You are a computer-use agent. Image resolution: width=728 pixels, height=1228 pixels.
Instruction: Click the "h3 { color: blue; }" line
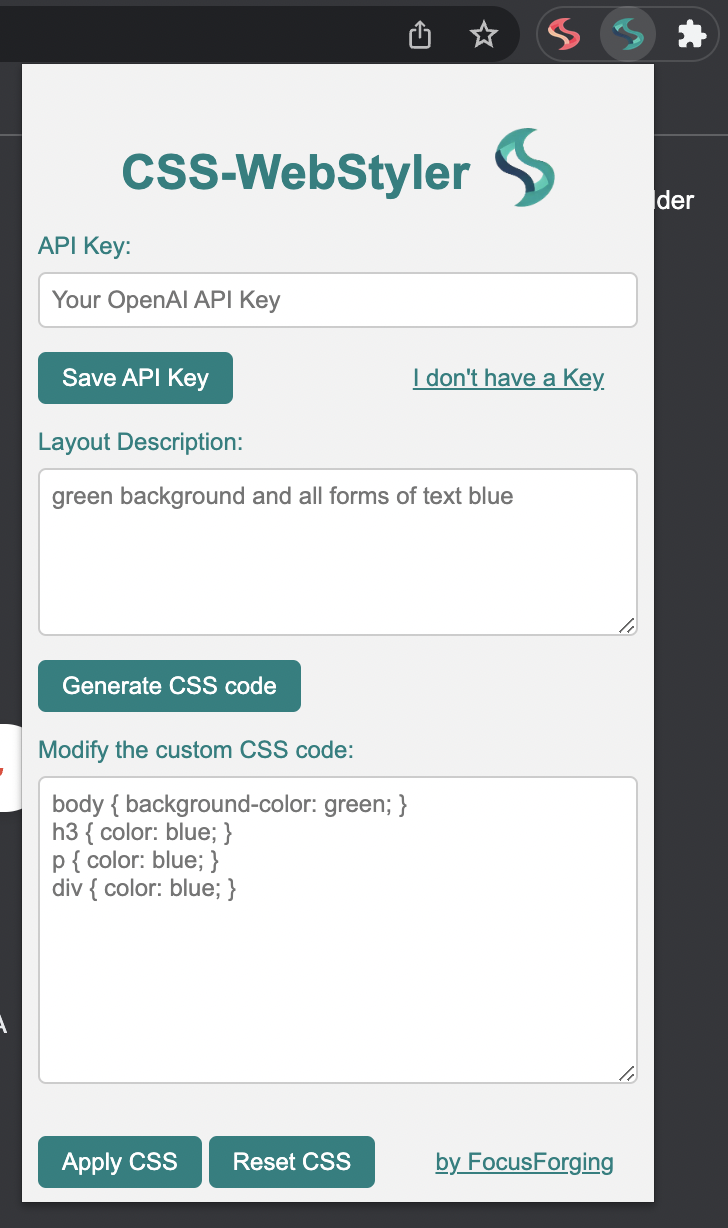click(x=144, y=832)
